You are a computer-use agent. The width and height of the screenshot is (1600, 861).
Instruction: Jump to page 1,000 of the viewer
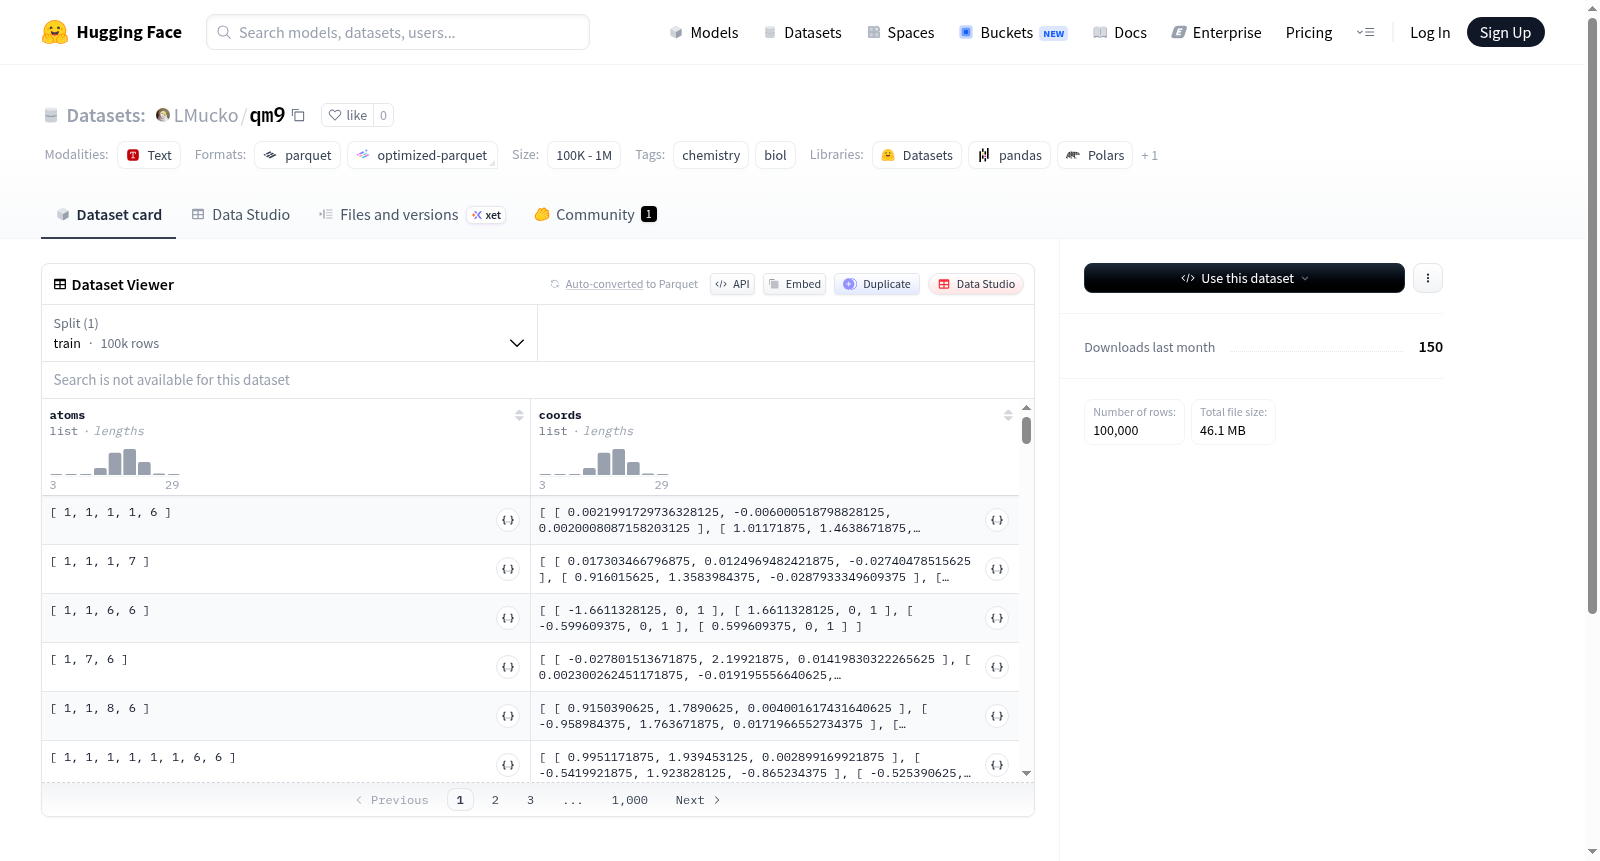tap(630, 800)
